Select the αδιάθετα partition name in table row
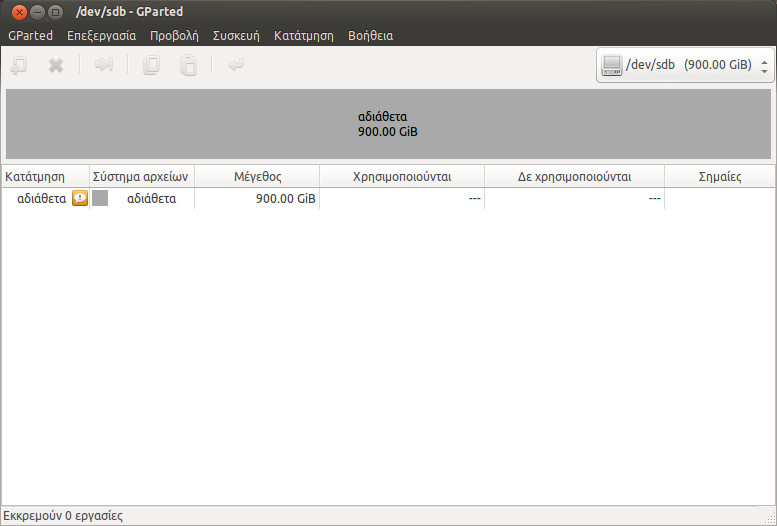 42,199
